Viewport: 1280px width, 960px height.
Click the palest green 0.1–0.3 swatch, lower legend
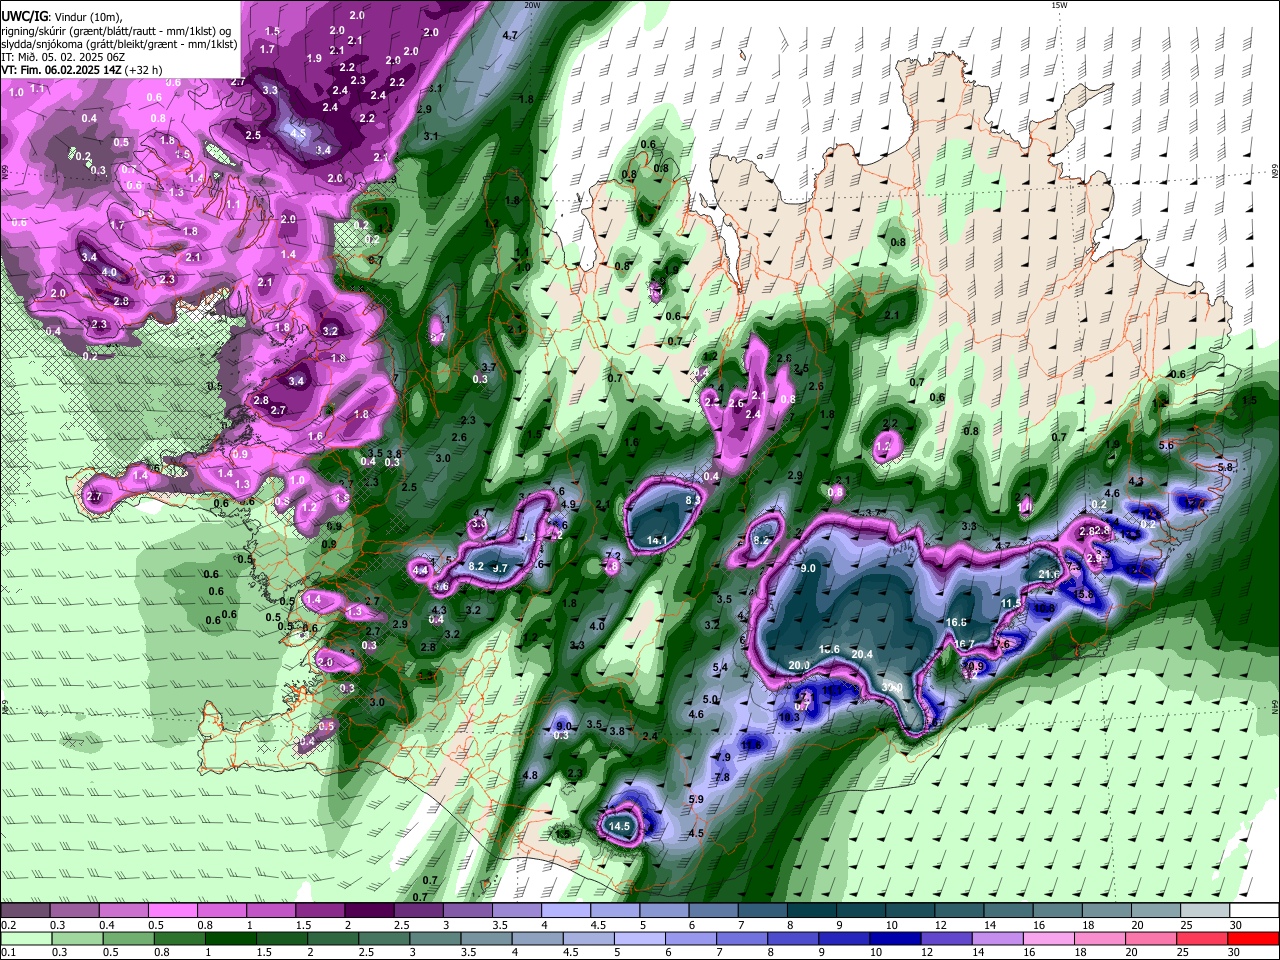point(25,939)
